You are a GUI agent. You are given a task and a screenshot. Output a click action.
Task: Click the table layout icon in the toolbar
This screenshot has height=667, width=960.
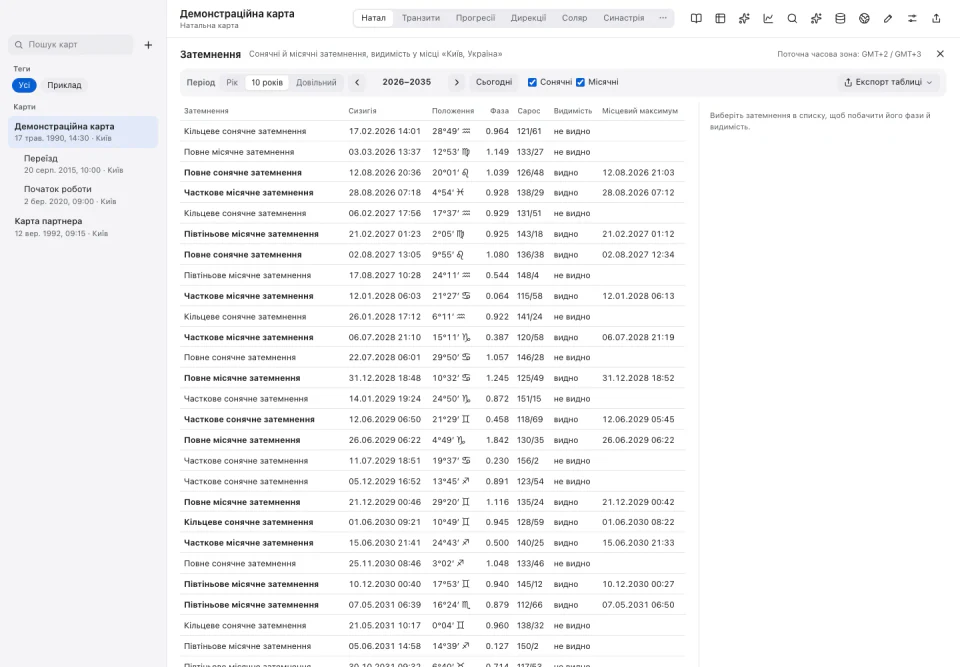(720, 18)
